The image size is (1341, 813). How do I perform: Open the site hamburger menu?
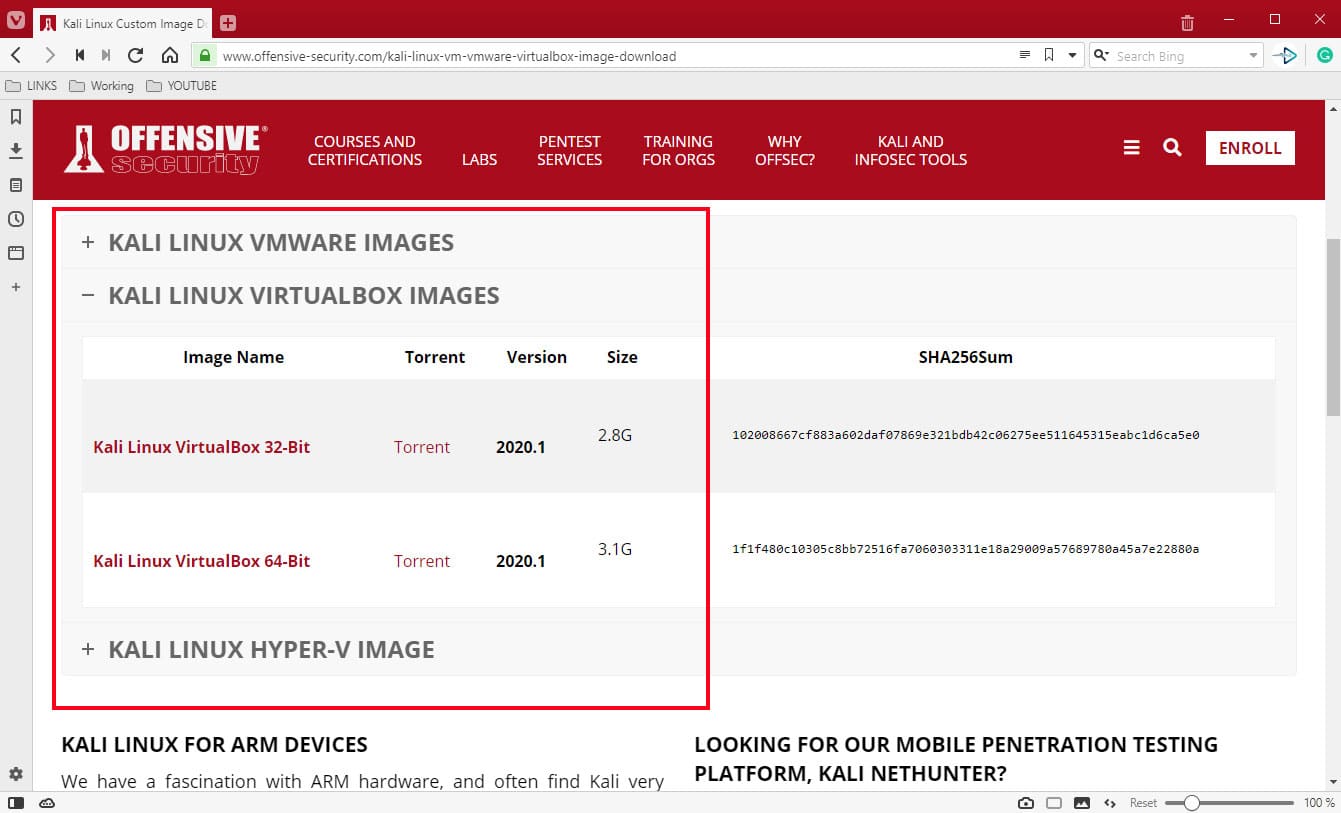click(1132, 148)
